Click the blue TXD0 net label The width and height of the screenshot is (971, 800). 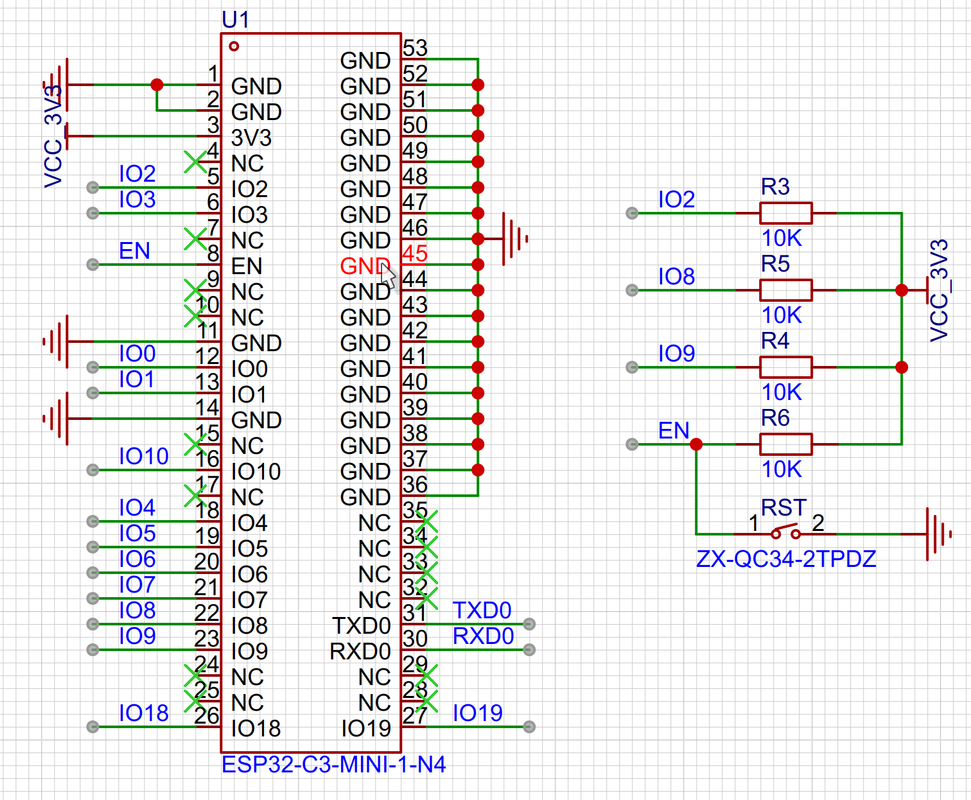(x=482, y=611)
